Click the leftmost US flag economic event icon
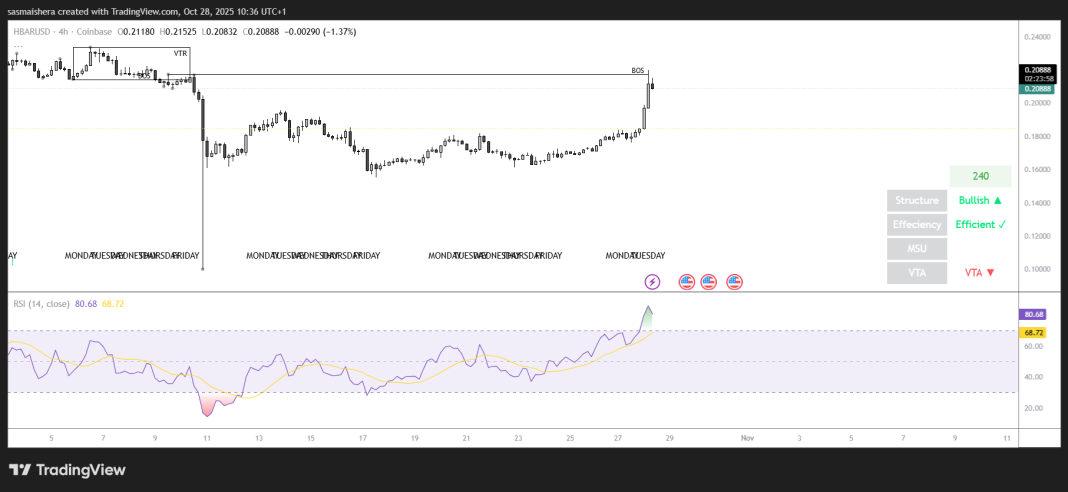Screen dimensions: 1068x492 click(687, 281)
